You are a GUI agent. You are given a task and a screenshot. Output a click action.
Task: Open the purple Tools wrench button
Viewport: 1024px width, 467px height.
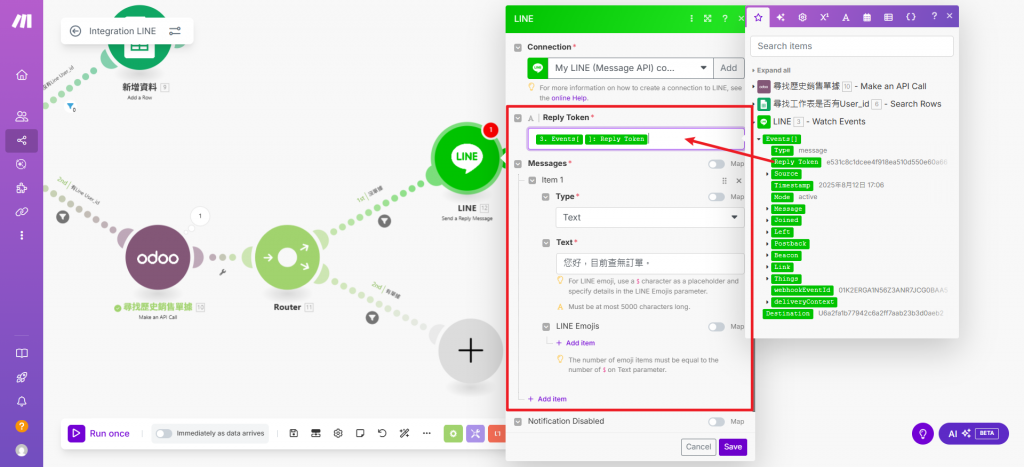pos(475,433)
